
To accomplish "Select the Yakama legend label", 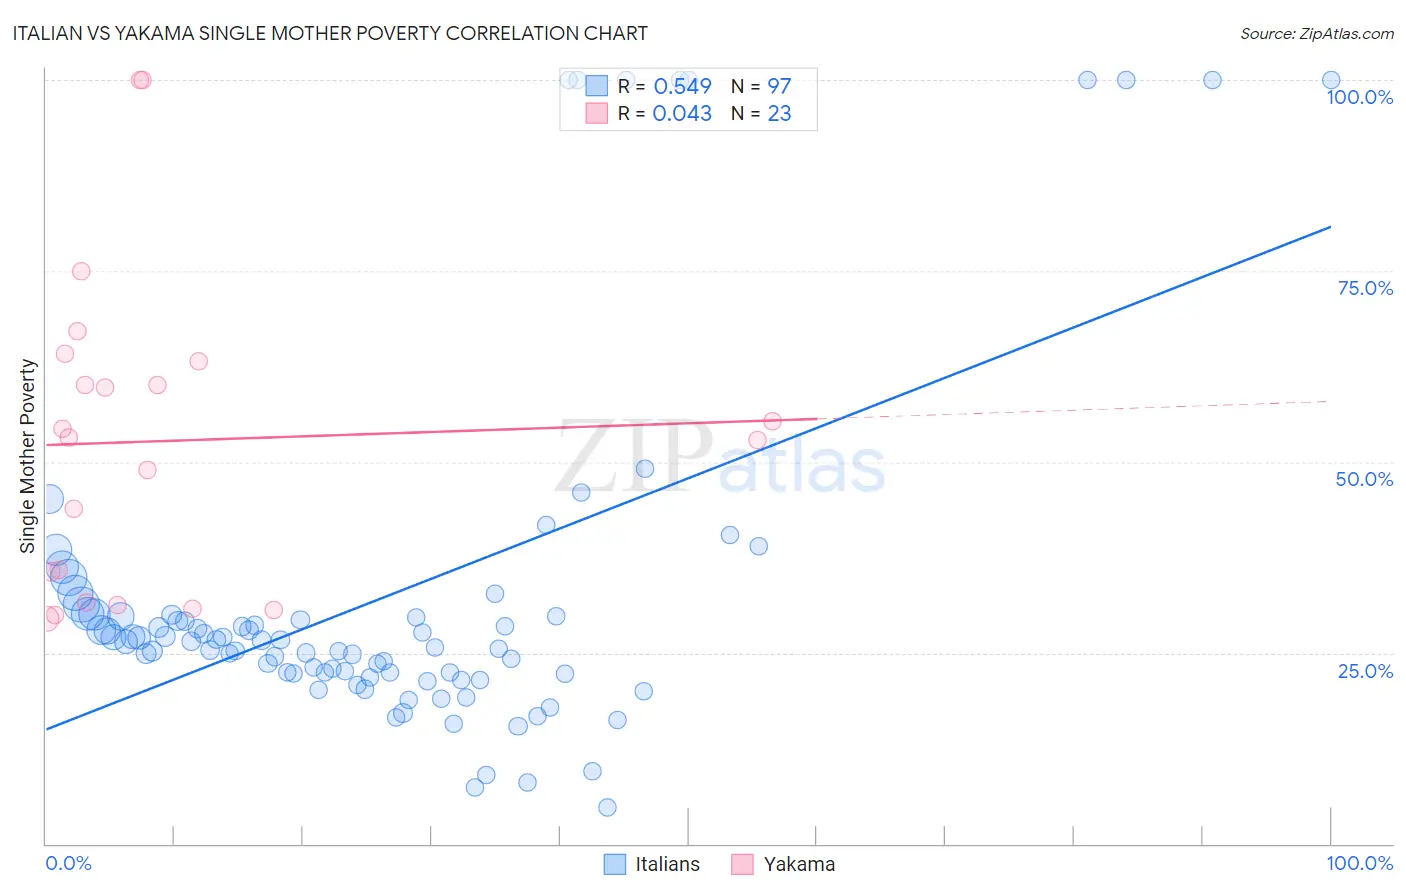I will pos(799,864).
